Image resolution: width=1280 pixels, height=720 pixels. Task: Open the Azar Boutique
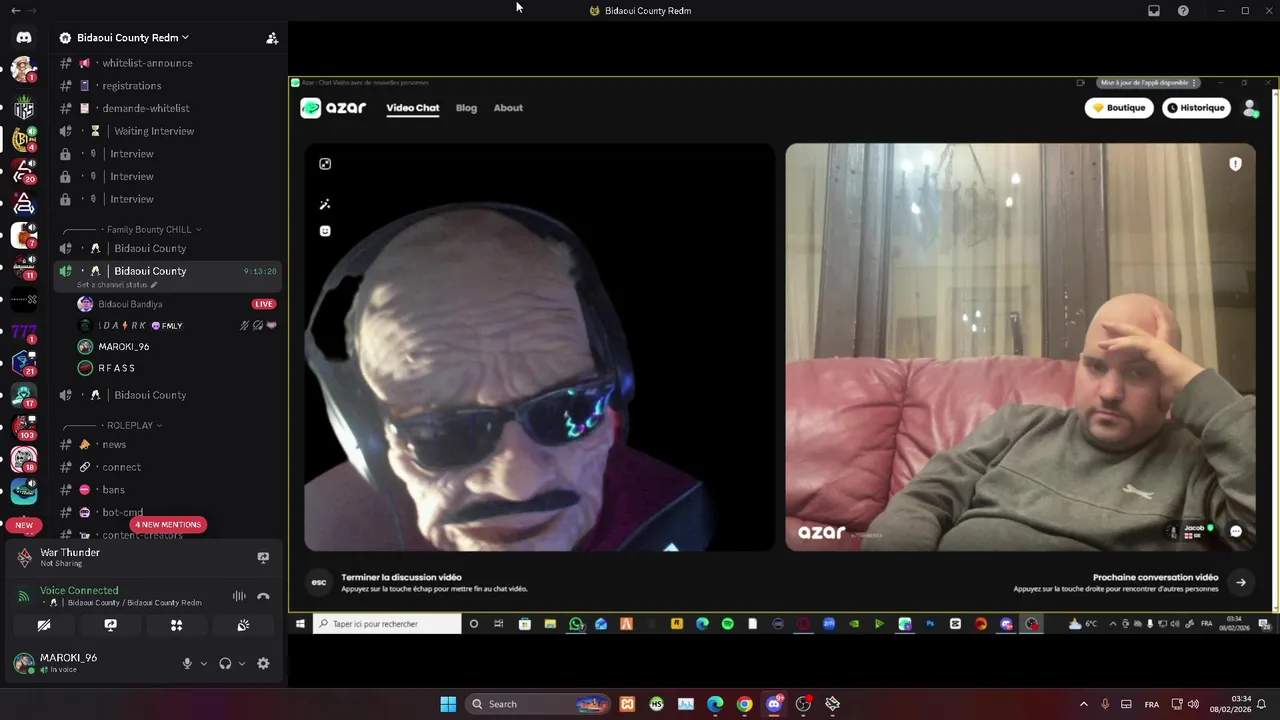coord(1119,108)
